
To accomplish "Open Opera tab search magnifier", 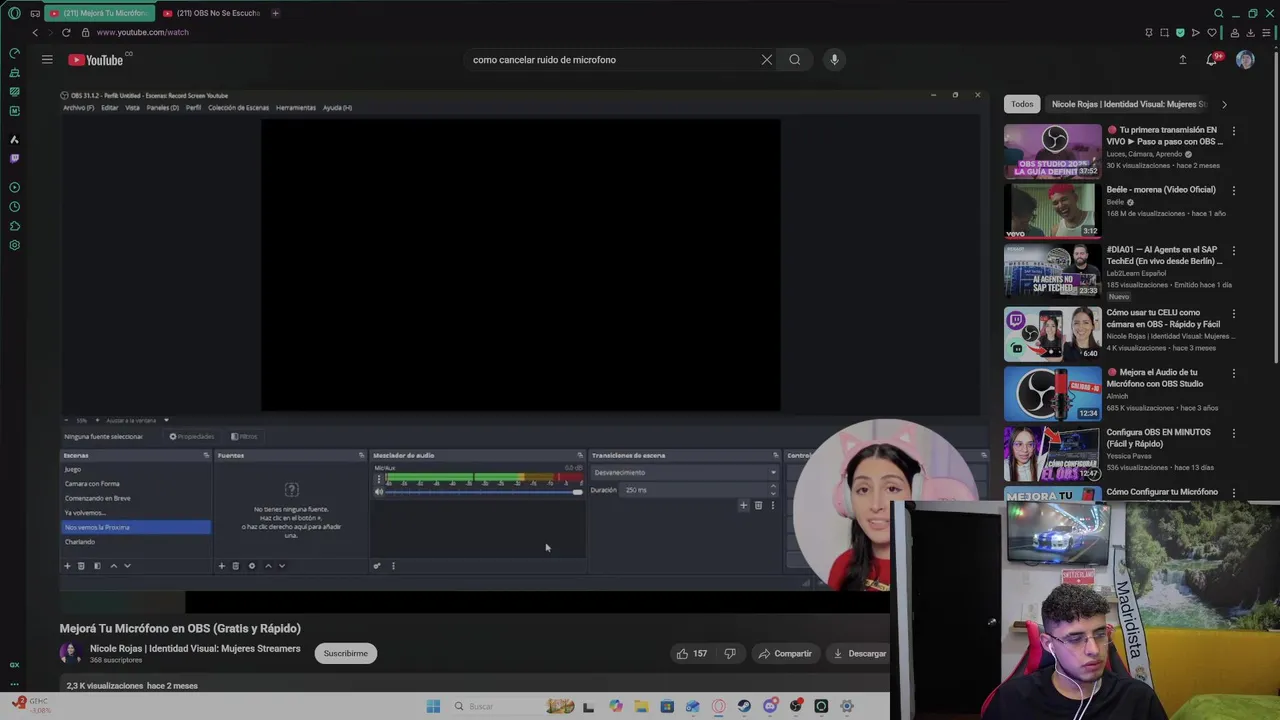I will pos(1218,13).
